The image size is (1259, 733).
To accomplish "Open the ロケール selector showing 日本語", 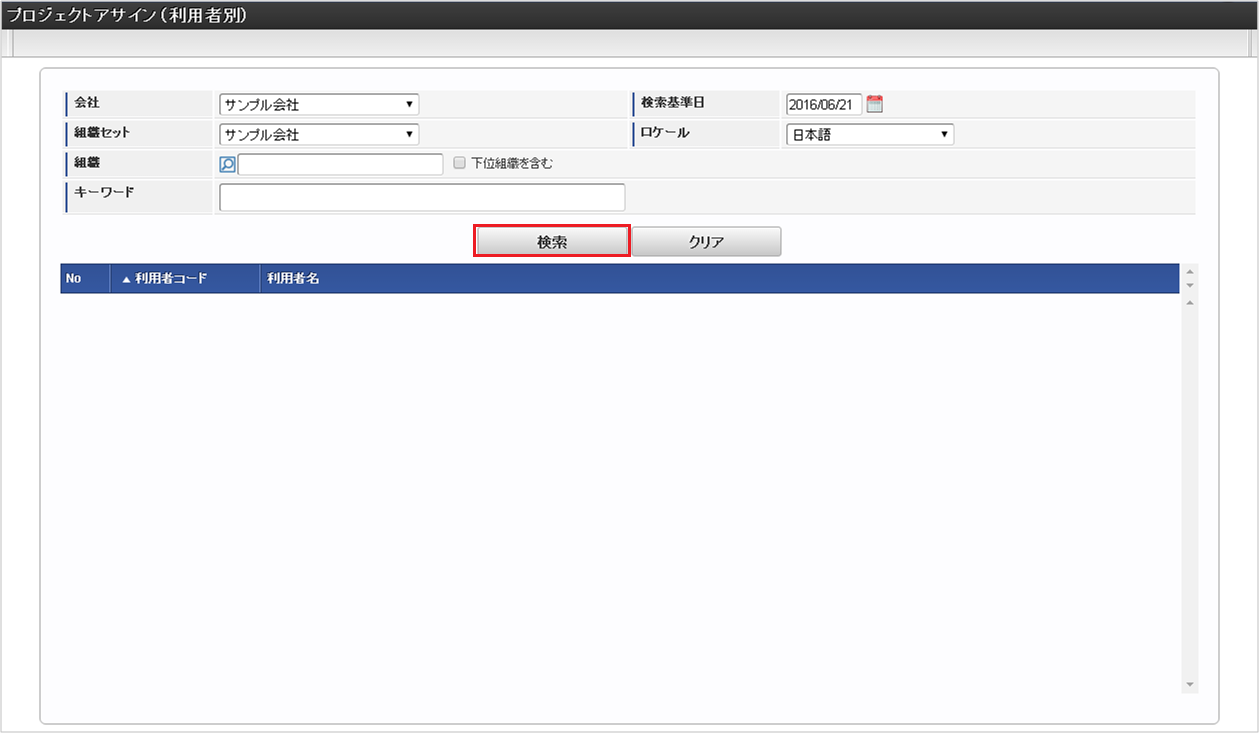I will [868, 134].
